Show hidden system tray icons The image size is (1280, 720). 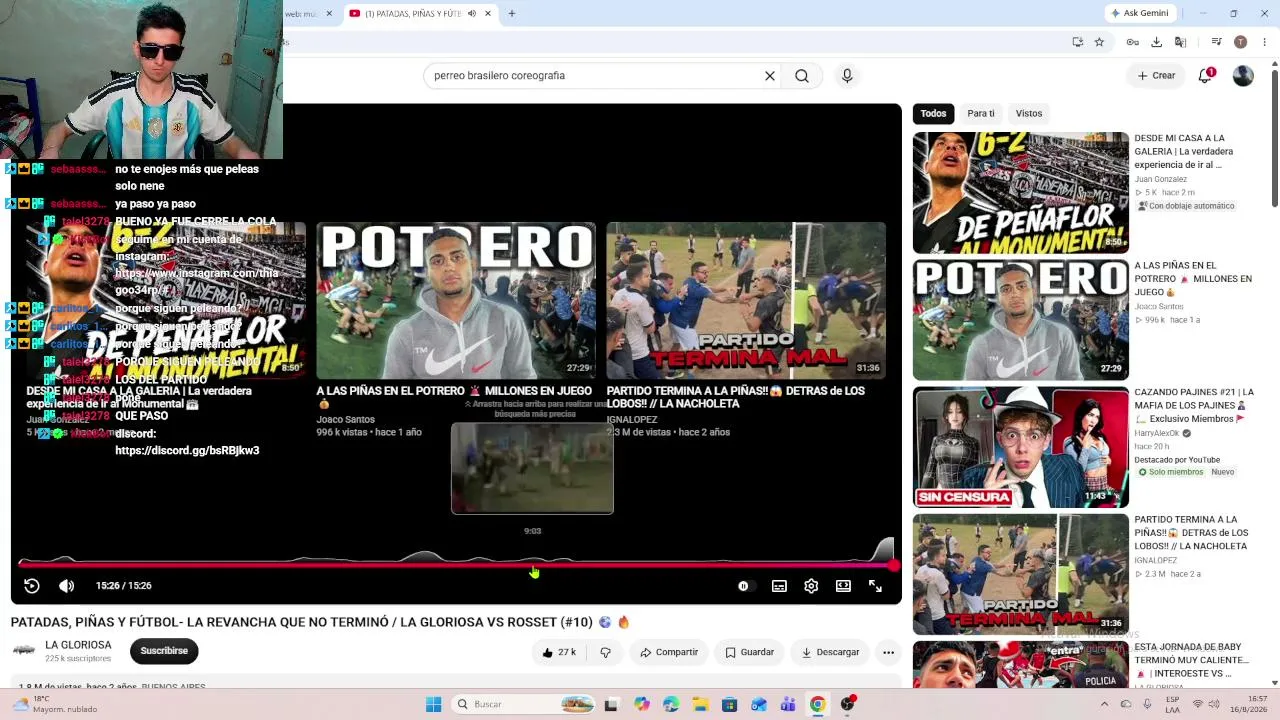pos(1105,704)
